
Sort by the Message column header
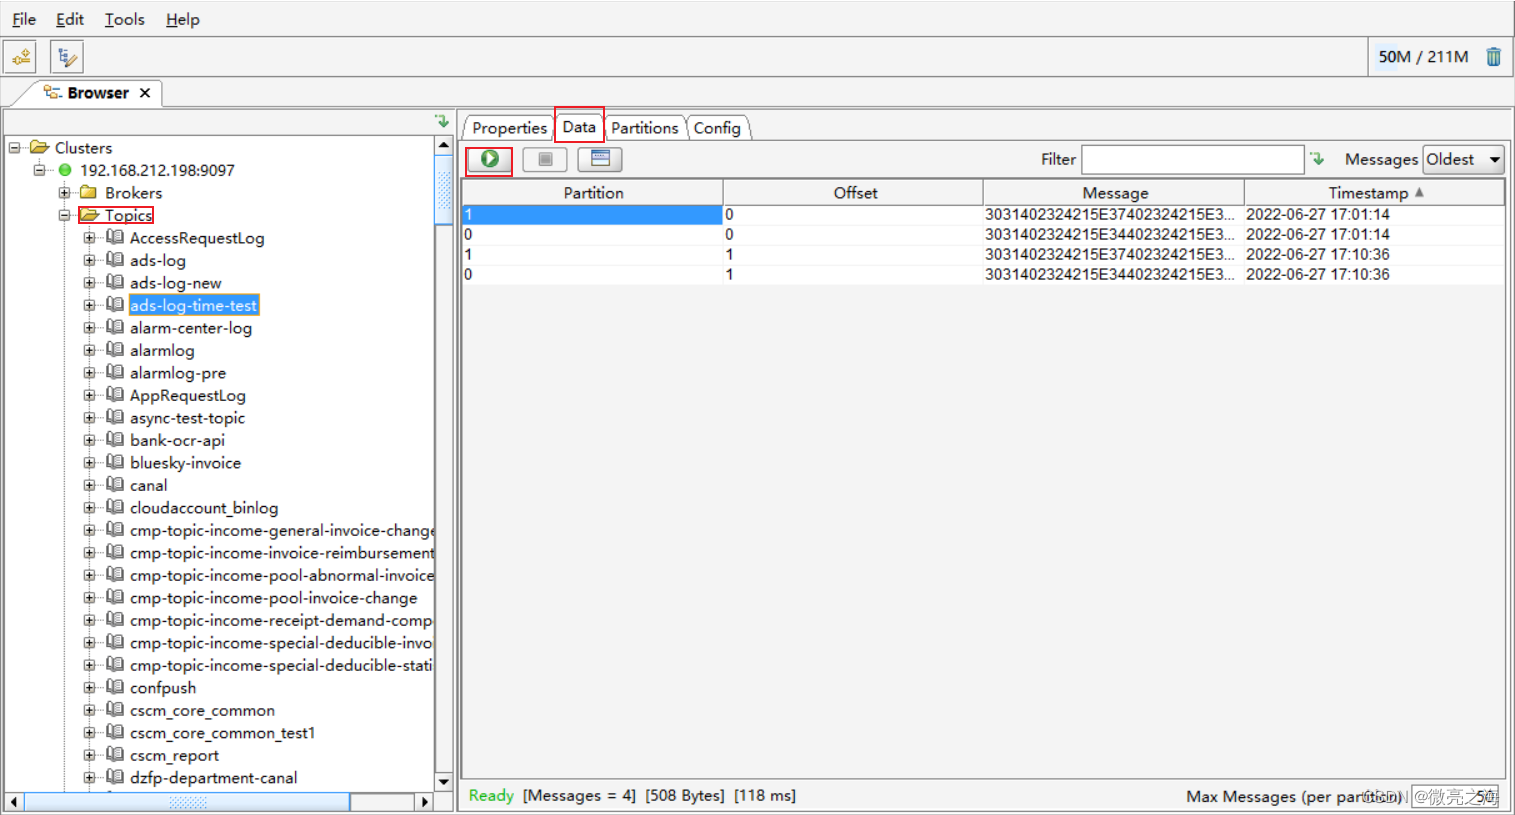click(x=1115, y=192)
